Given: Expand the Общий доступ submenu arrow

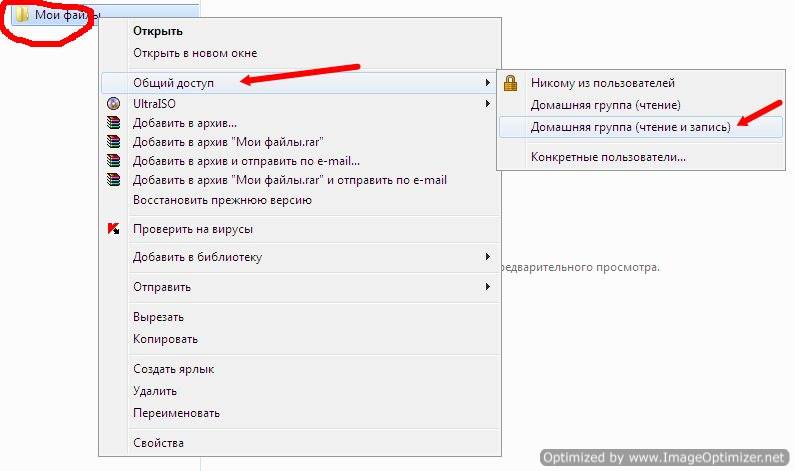Looking at the screenshot, I should tap(487, 82).
